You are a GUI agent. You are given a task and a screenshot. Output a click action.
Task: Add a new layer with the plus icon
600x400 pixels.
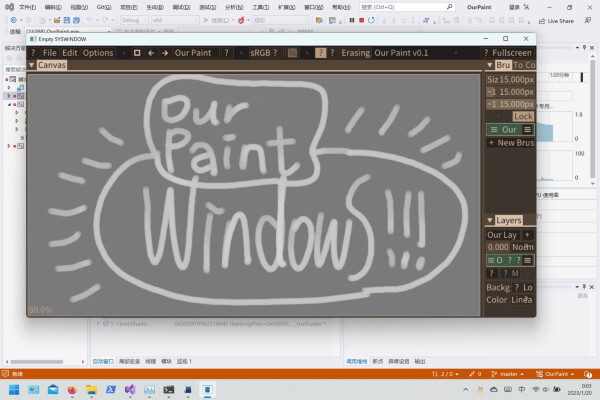point(527,235)
